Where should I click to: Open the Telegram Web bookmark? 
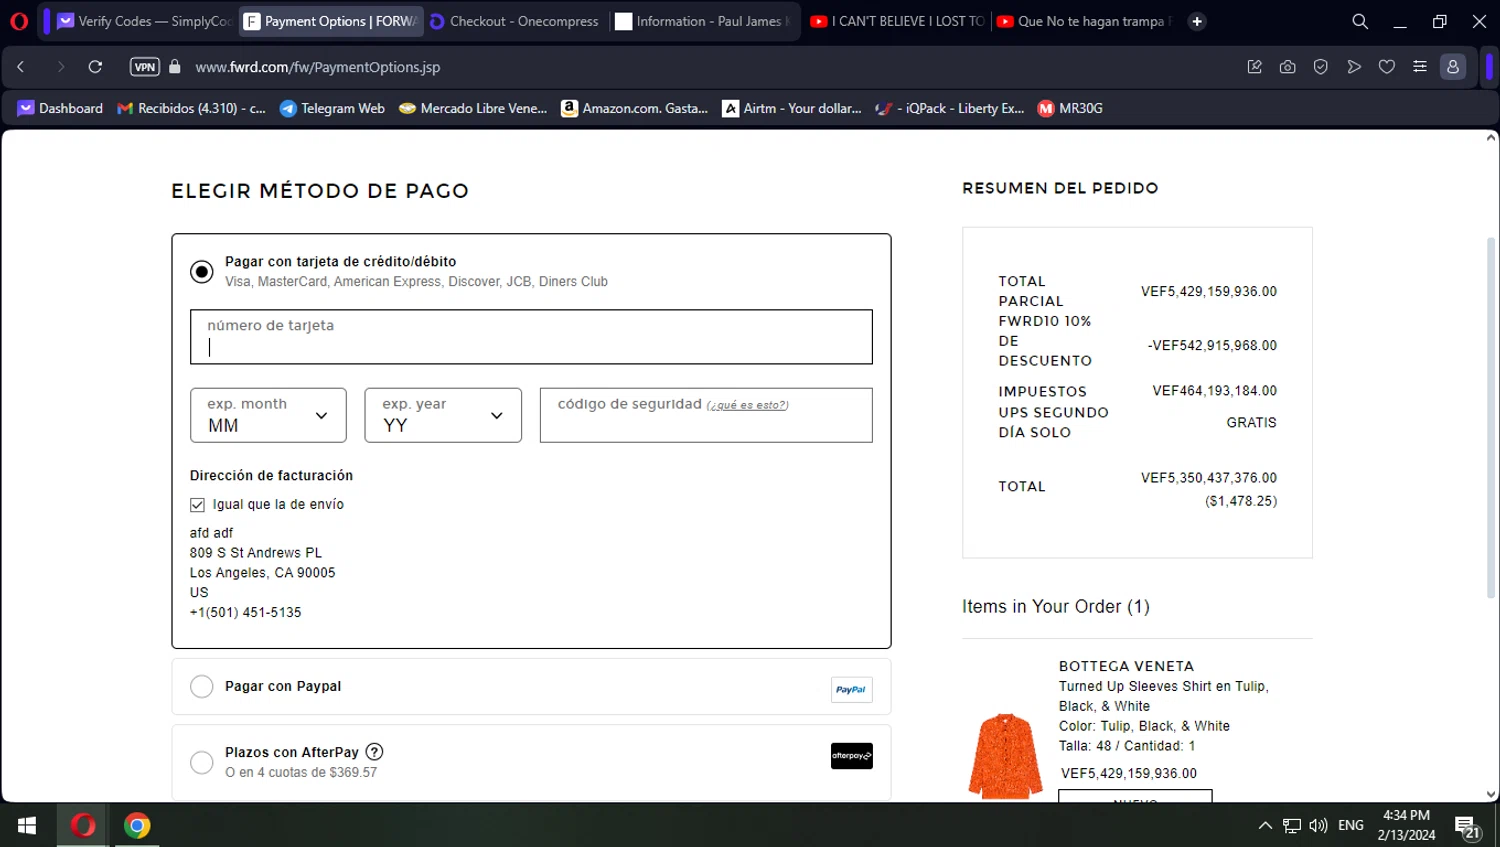[x=332, y=108]
